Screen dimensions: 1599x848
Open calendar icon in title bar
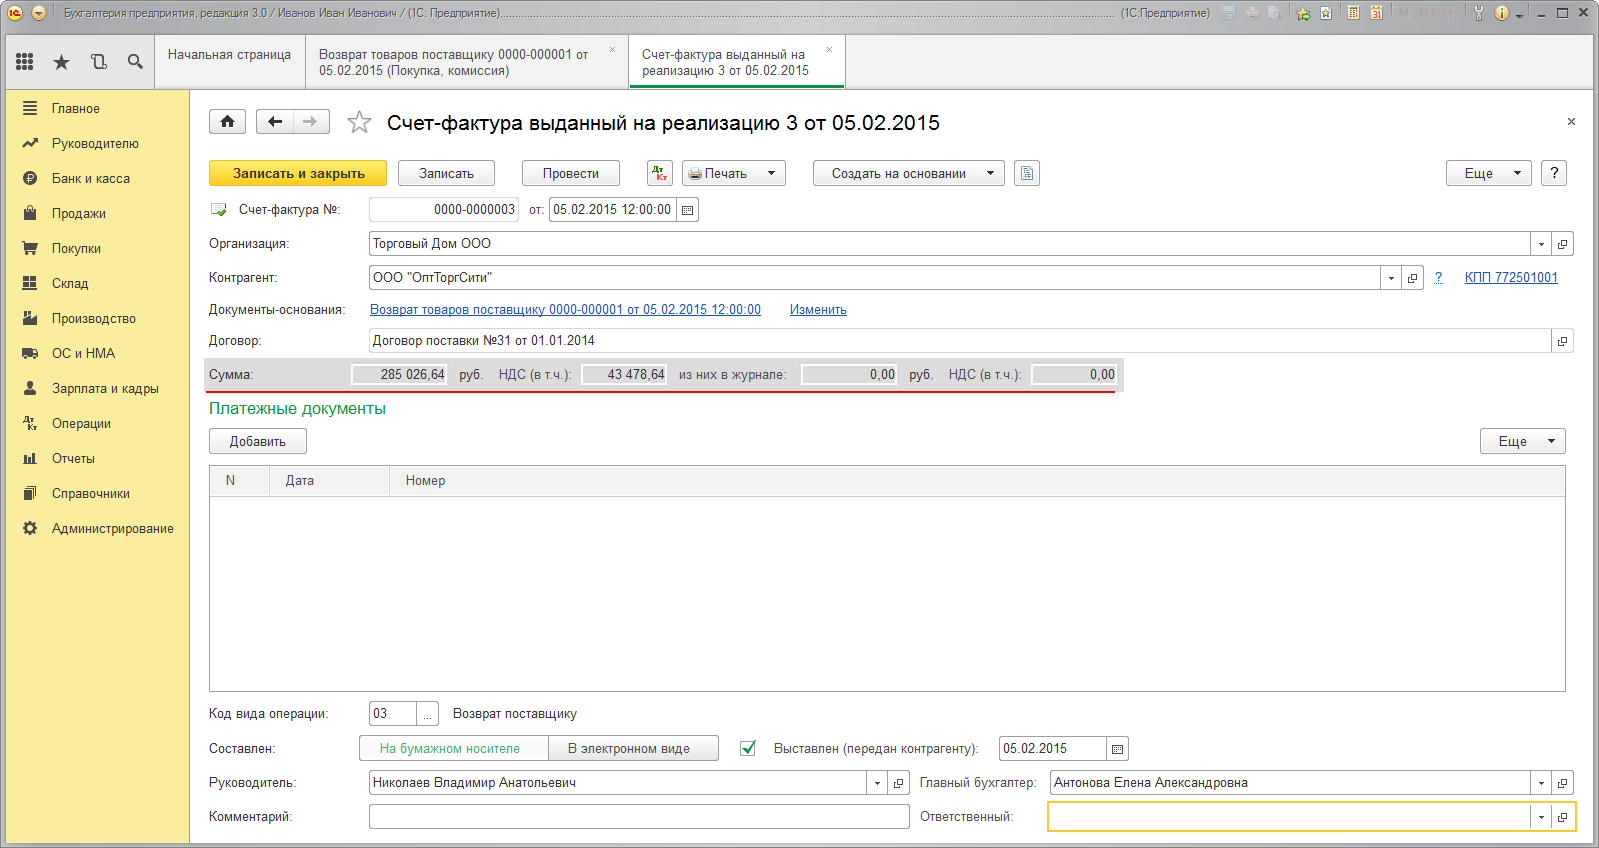[1377, 13]
